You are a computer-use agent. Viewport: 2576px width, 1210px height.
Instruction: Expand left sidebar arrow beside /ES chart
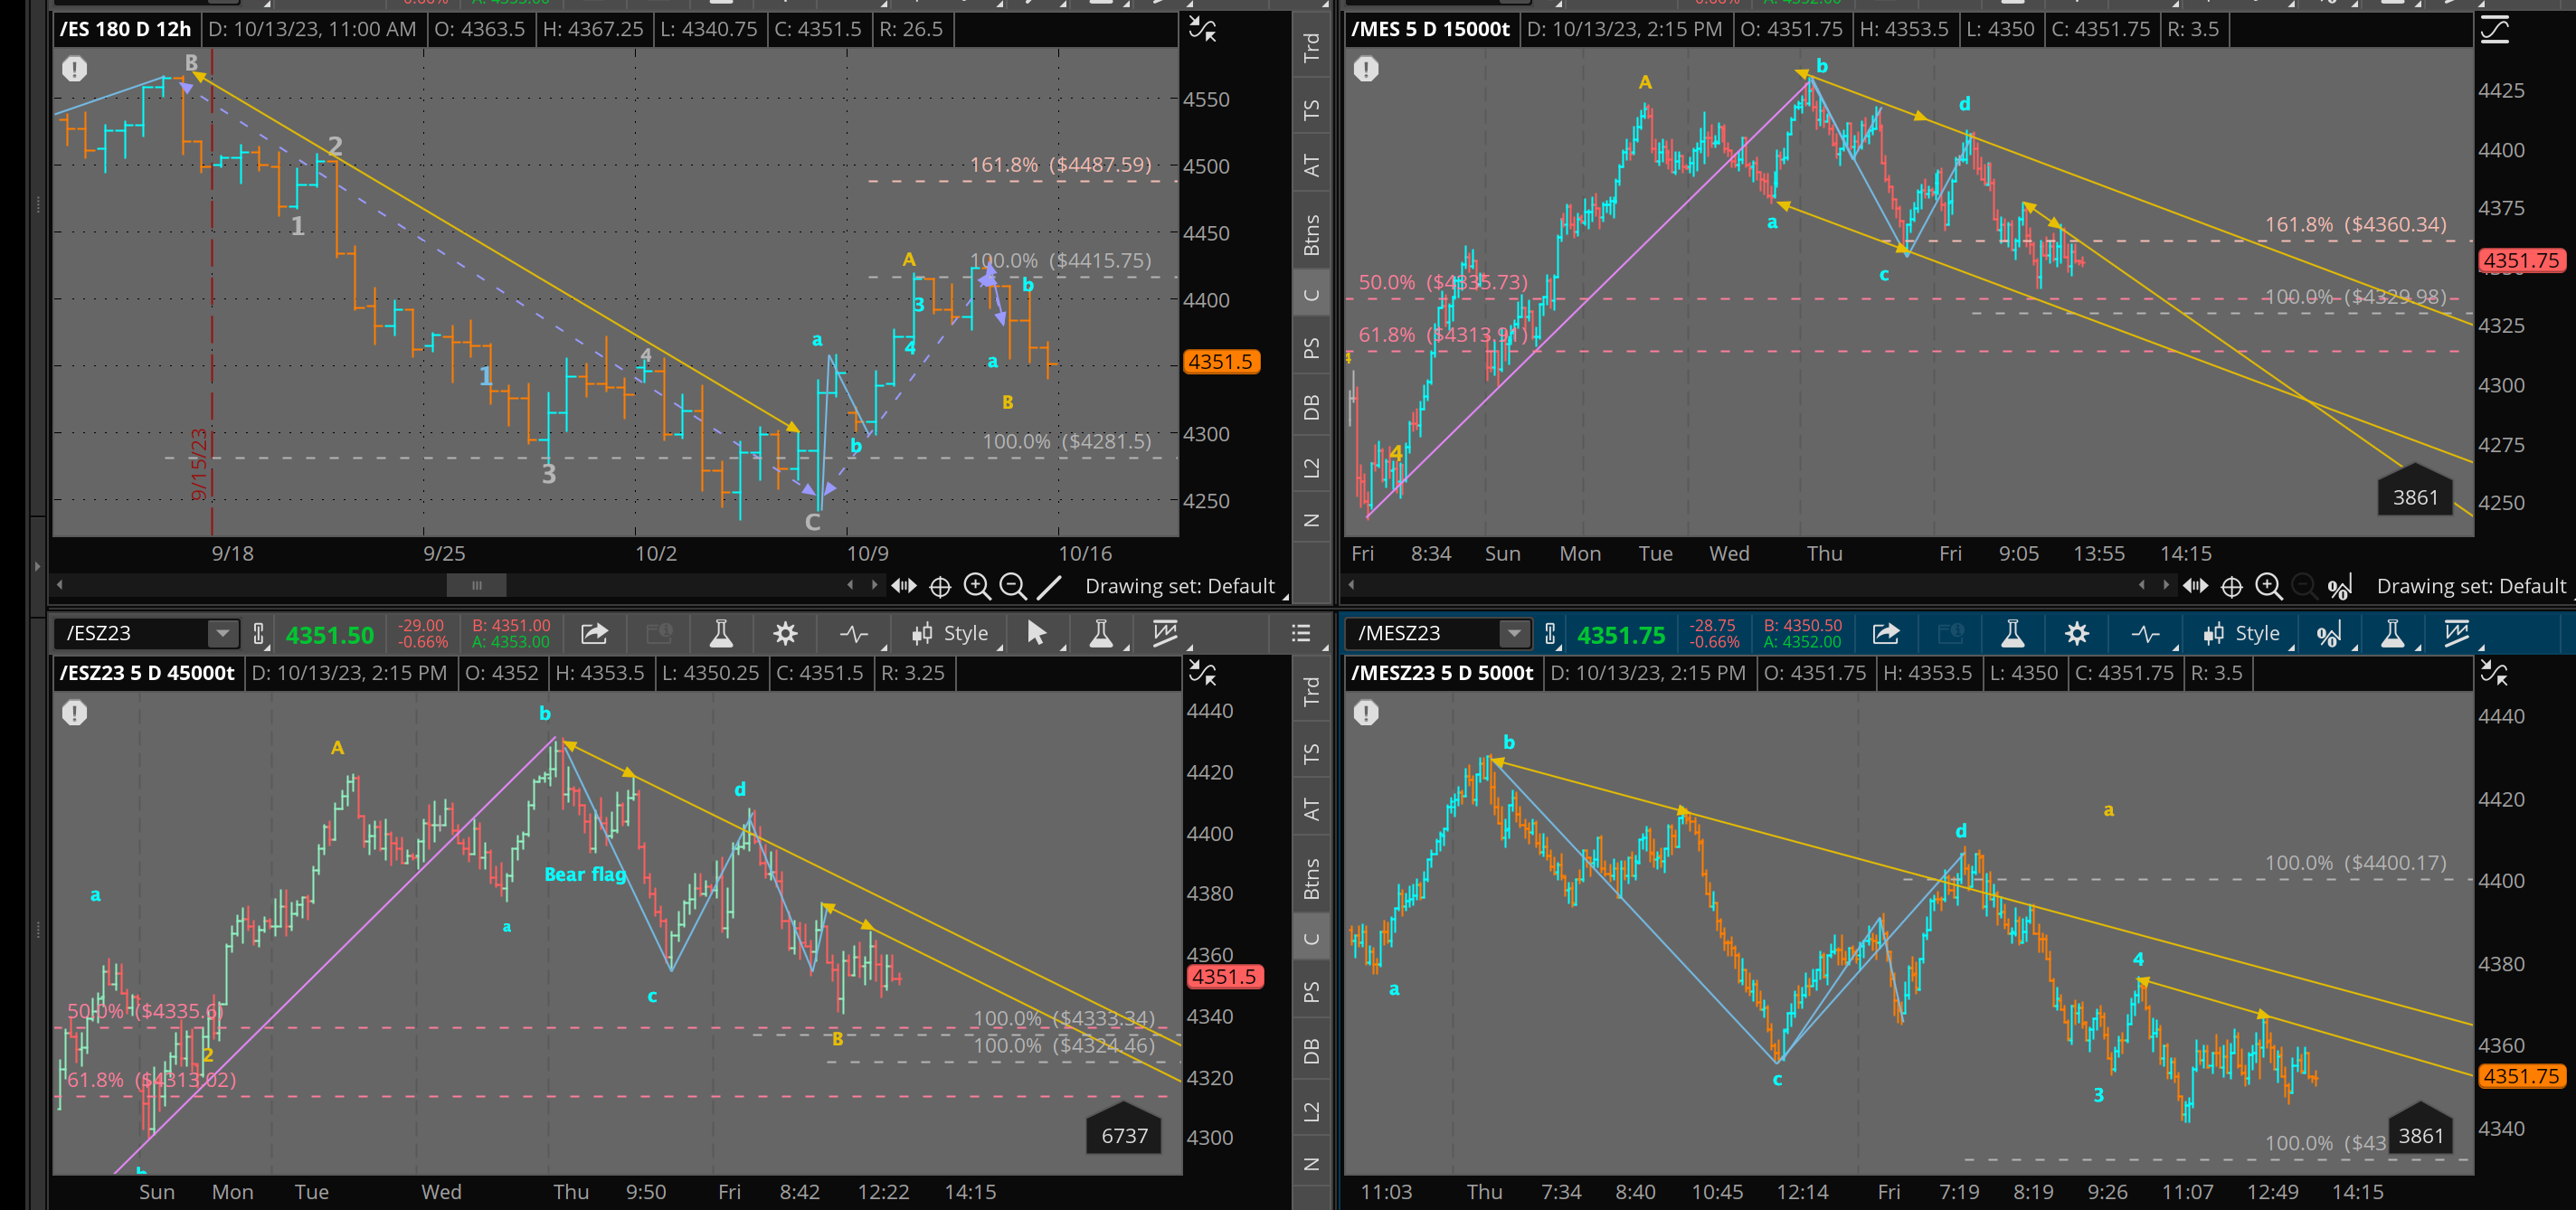click(x=38, y=566)
